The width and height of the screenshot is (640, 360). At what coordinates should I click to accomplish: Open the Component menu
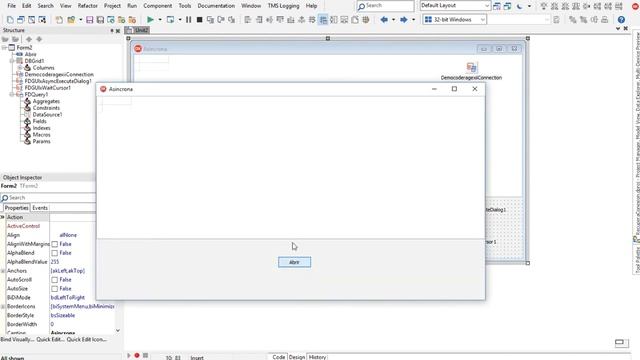pos(158,6)
